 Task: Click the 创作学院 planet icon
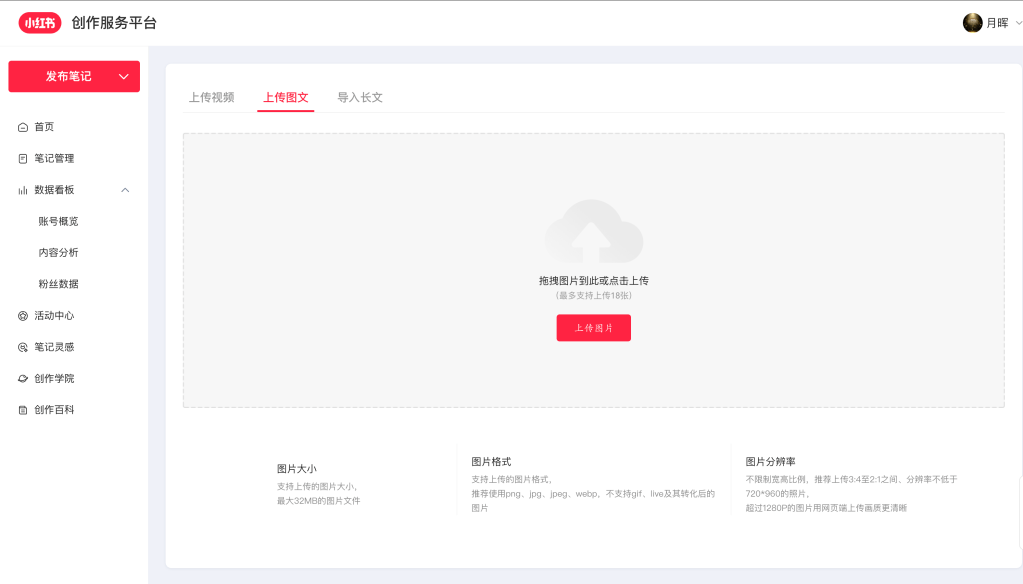[23, 379]
